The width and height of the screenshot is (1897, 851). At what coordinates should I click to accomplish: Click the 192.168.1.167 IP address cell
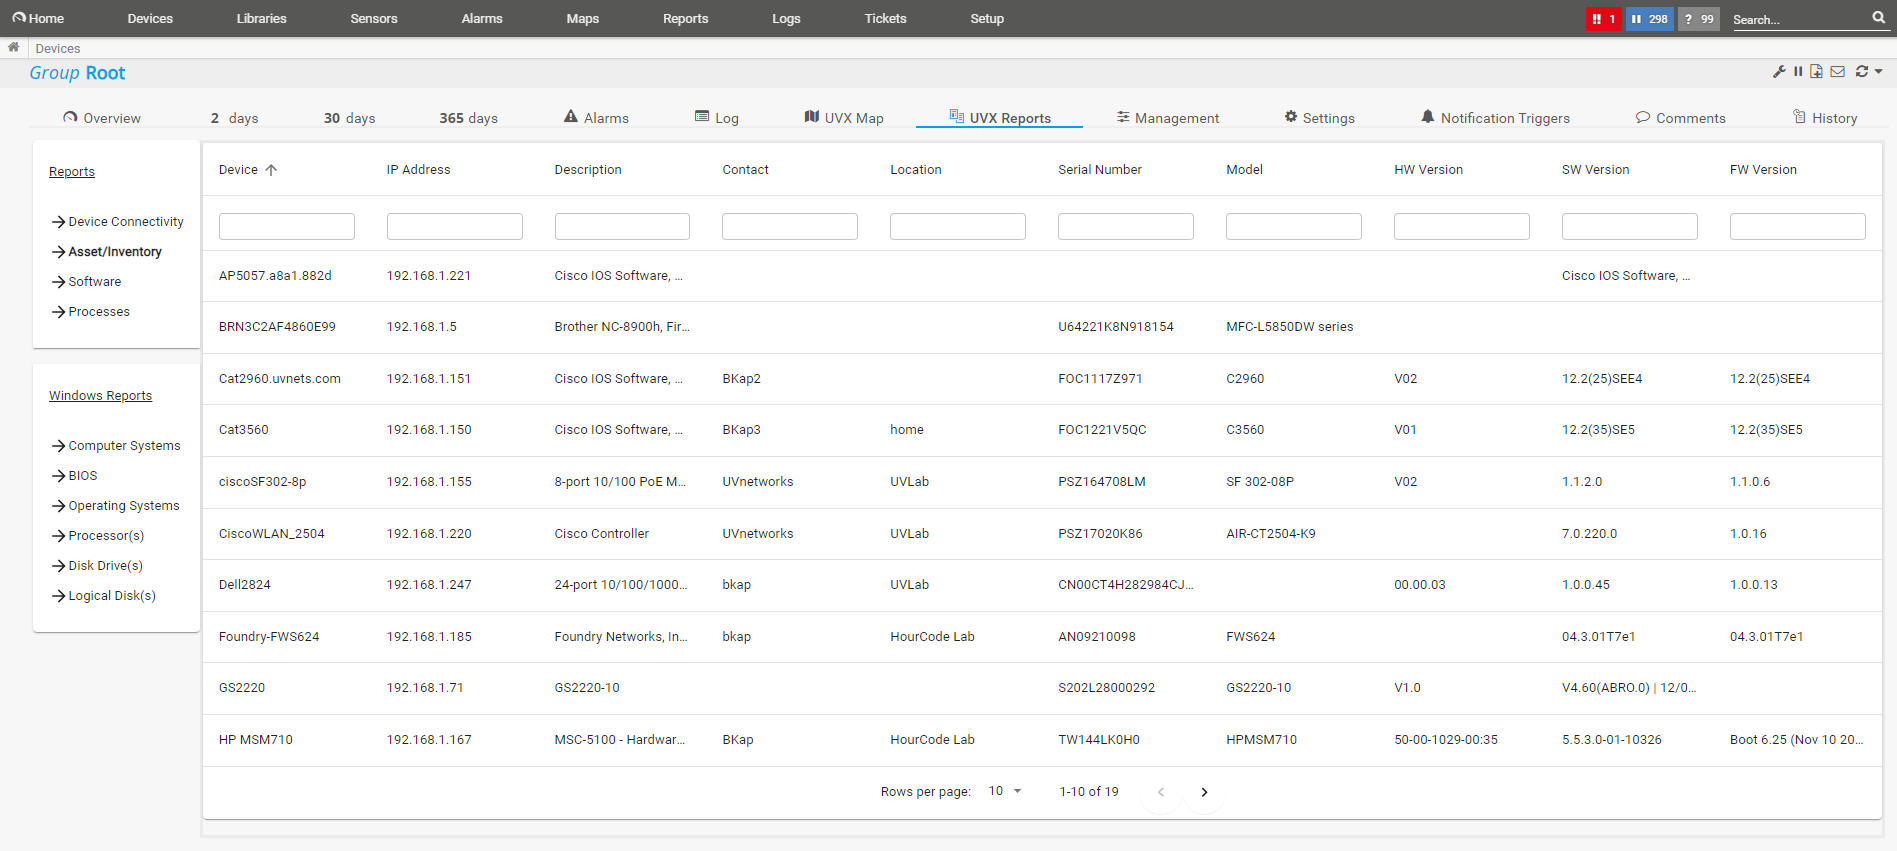(429, 740)
